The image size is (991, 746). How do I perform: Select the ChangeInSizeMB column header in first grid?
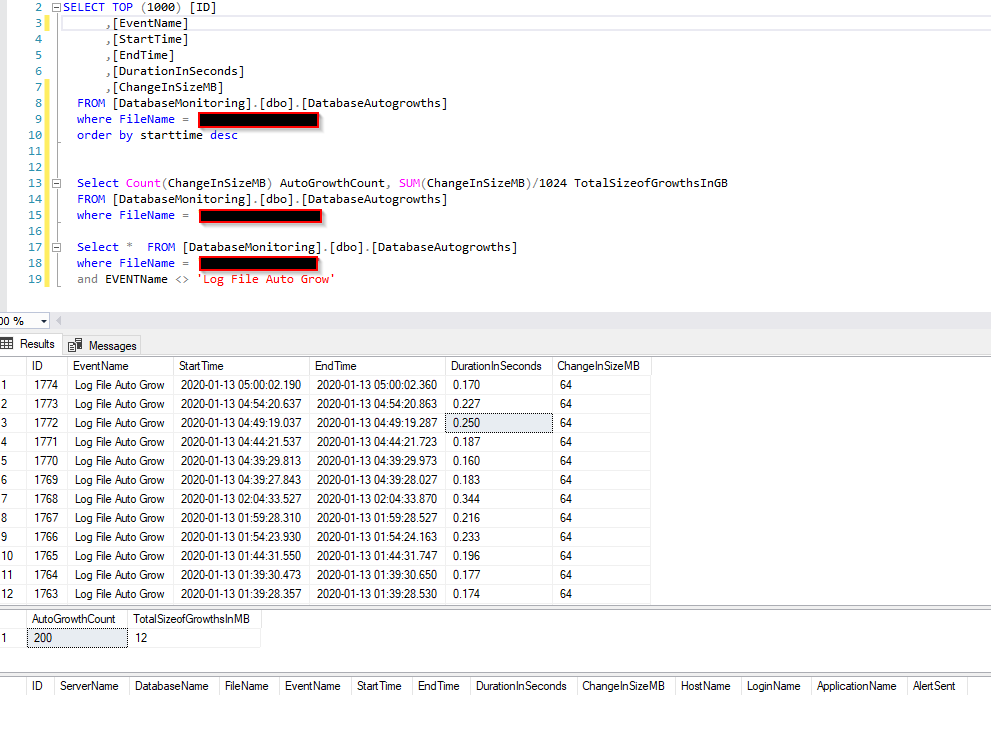pos(601,366)
